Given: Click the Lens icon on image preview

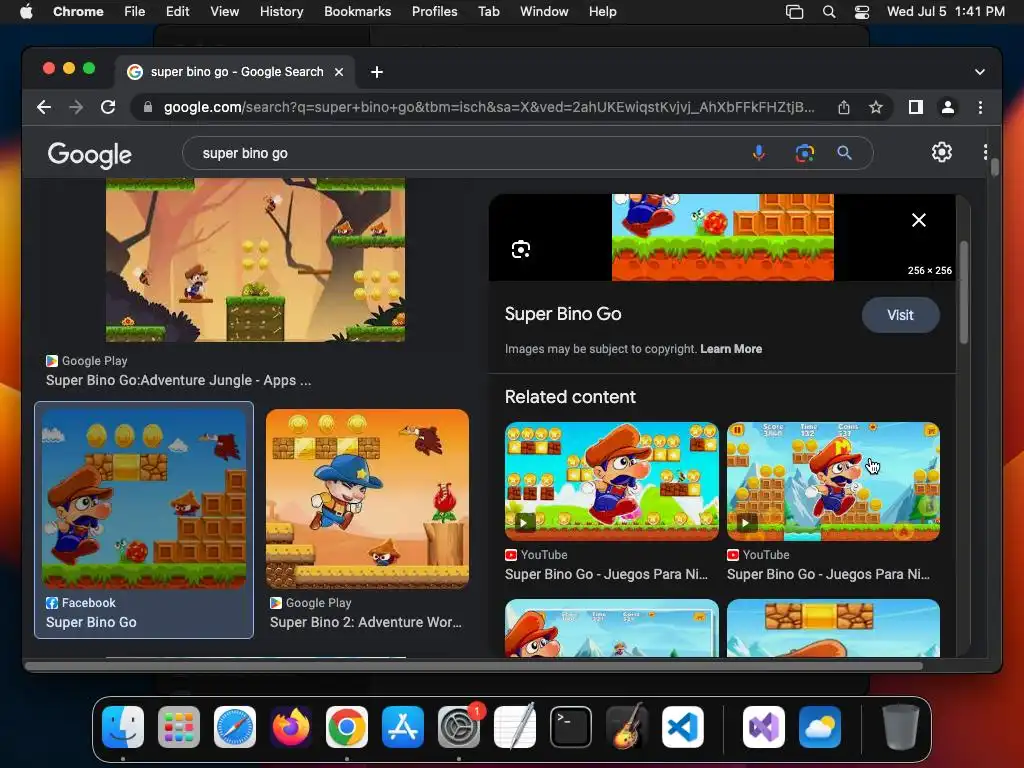Looking at the screenshot, I should [x=520, y=249].
